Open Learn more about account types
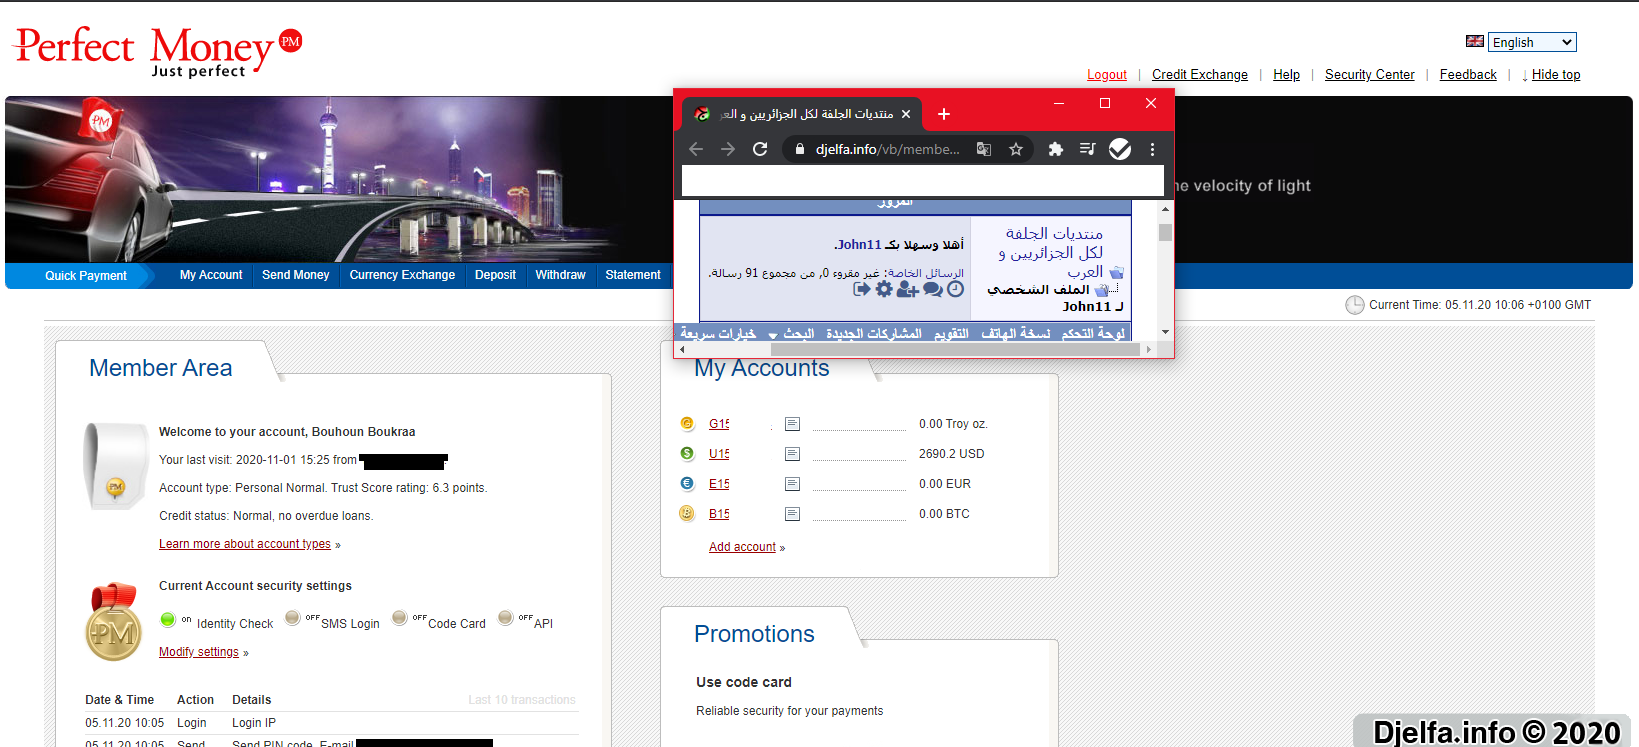This screenshot has height=747, width=1639. [x=245, y=544]
